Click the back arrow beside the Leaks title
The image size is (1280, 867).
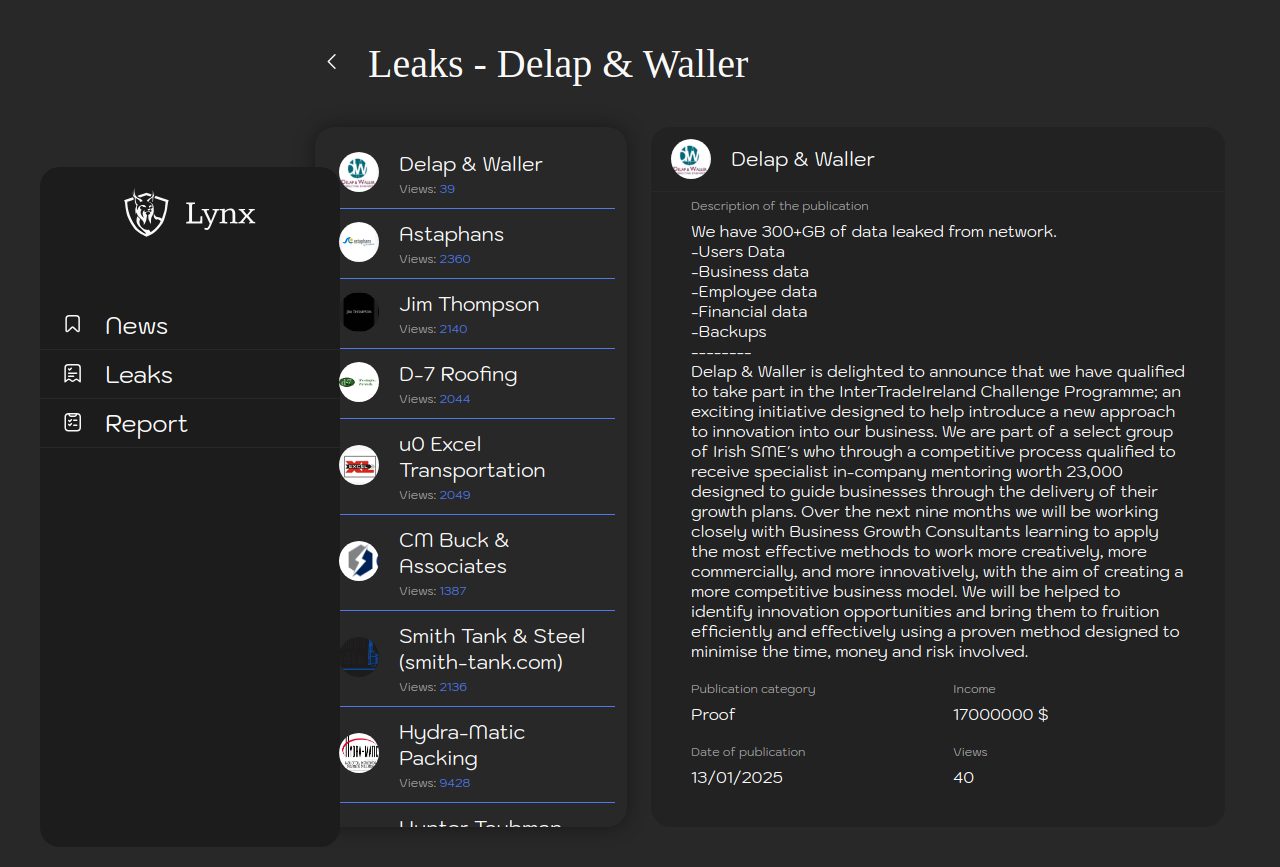point(332,62)
